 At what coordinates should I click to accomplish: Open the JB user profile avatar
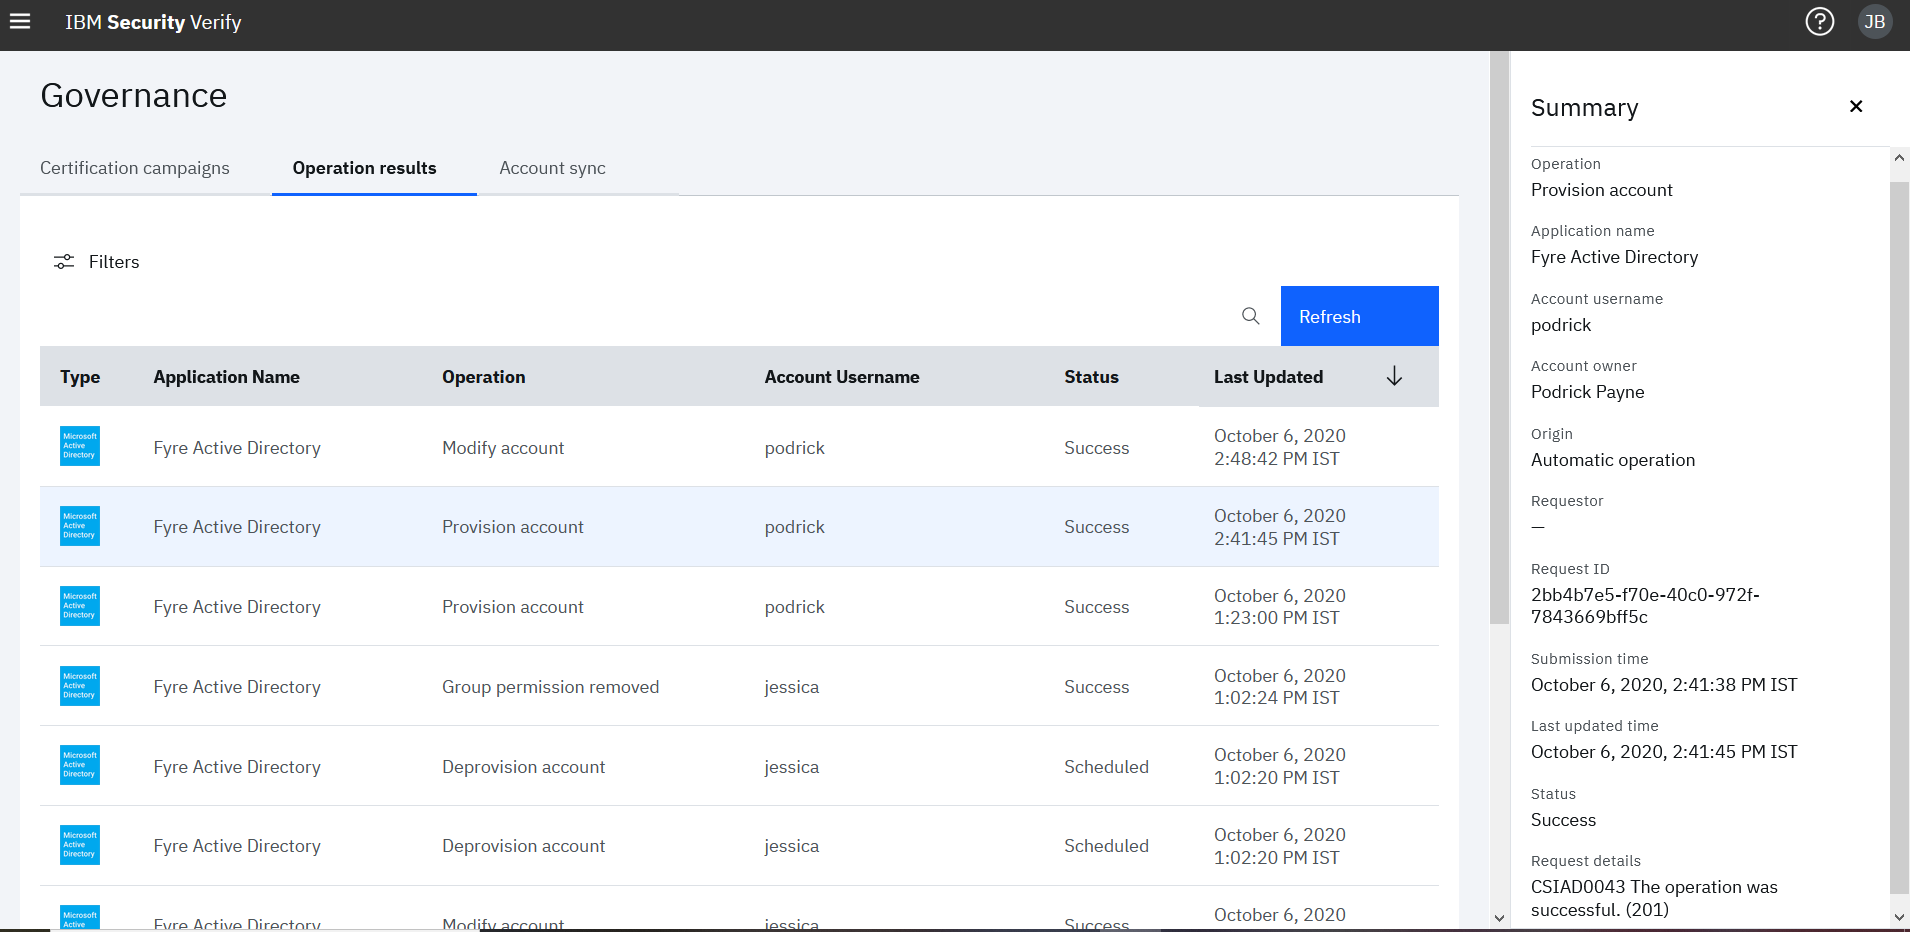pyautogui.click(x=1875, y=21)
